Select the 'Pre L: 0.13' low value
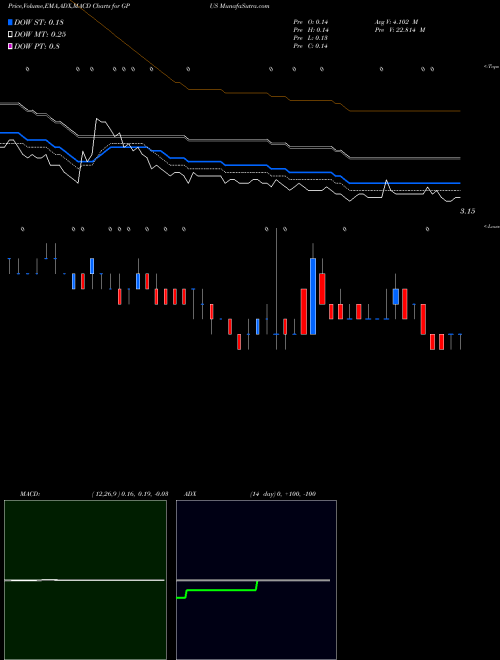This screenshot has height=660, width=500. click(x=311, y=38)
